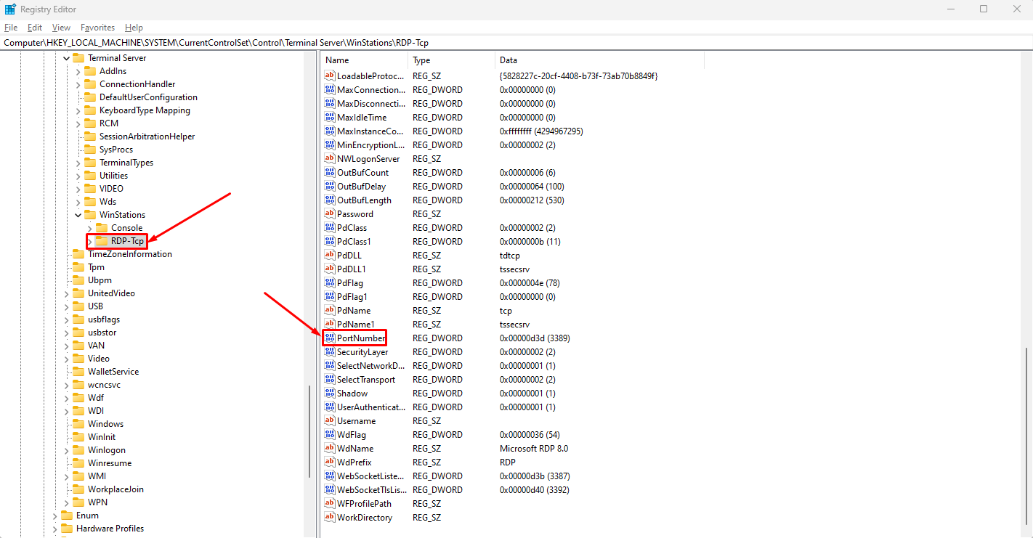
Task: Select the WdName string value icon
Action: [x=330, y=449]
